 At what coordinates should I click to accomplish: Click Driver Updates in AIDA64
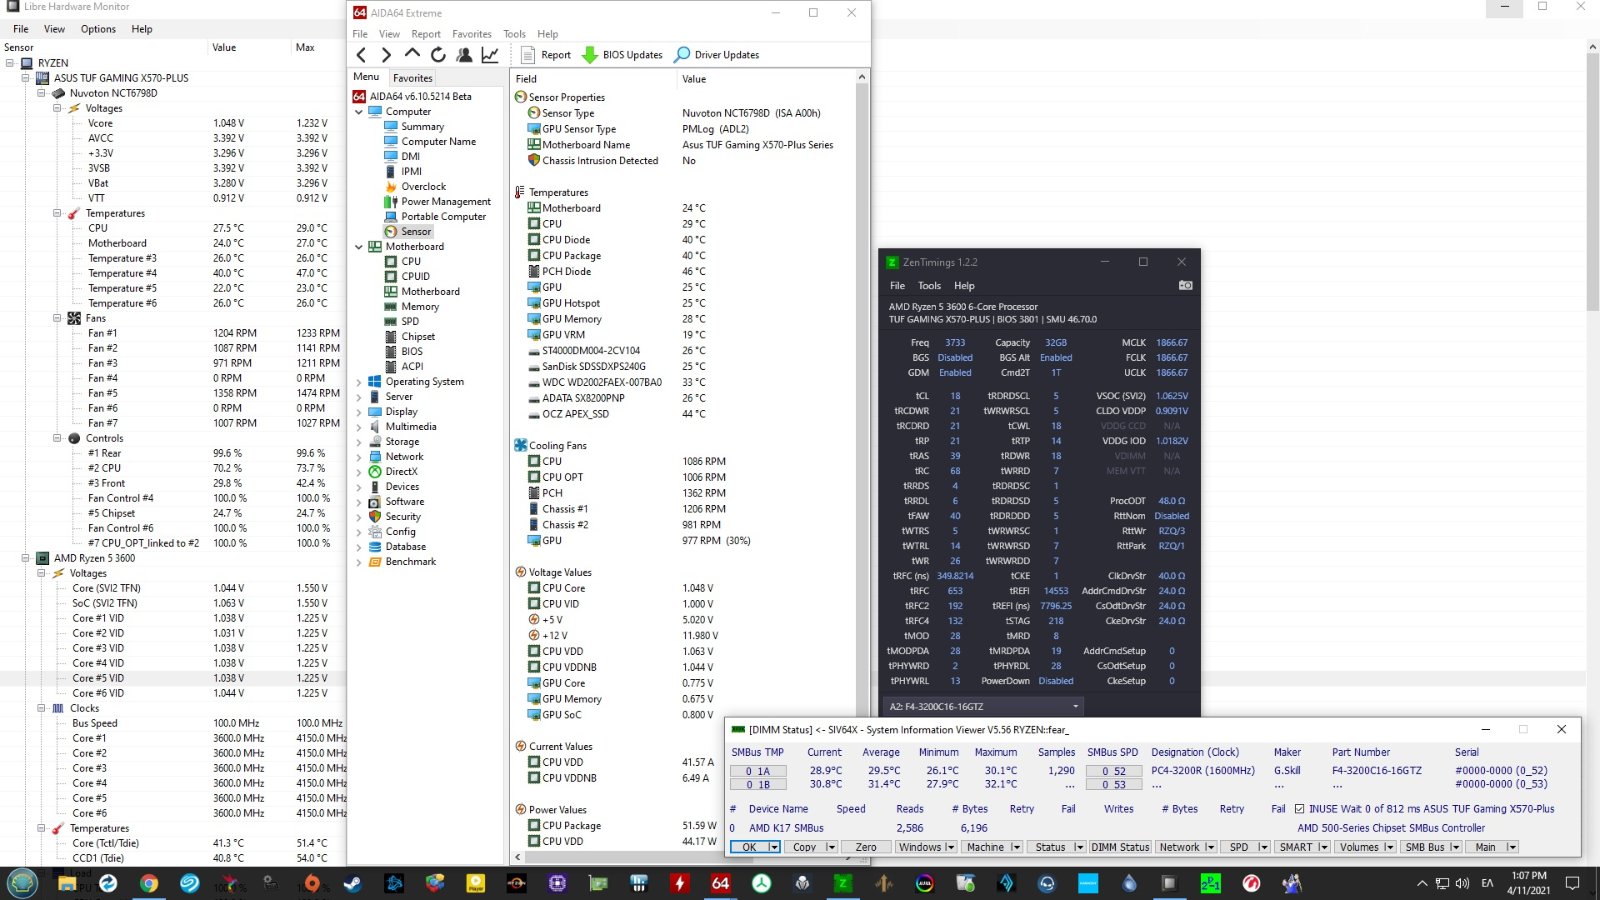[717, 55]
